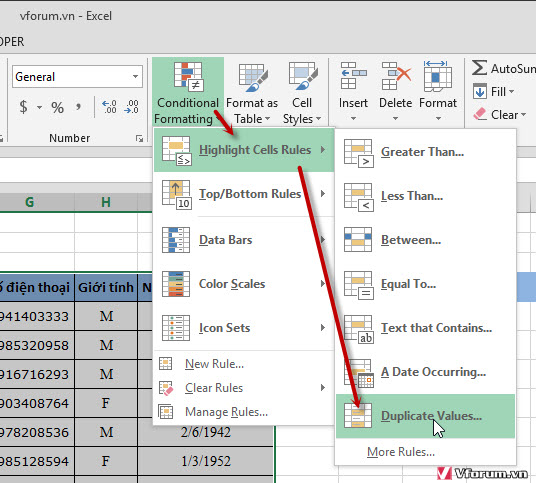This screenshot has height=483, width=536.
Task: Expand Highlight Cells Rules submenu arrow
Action: [322, 150]
